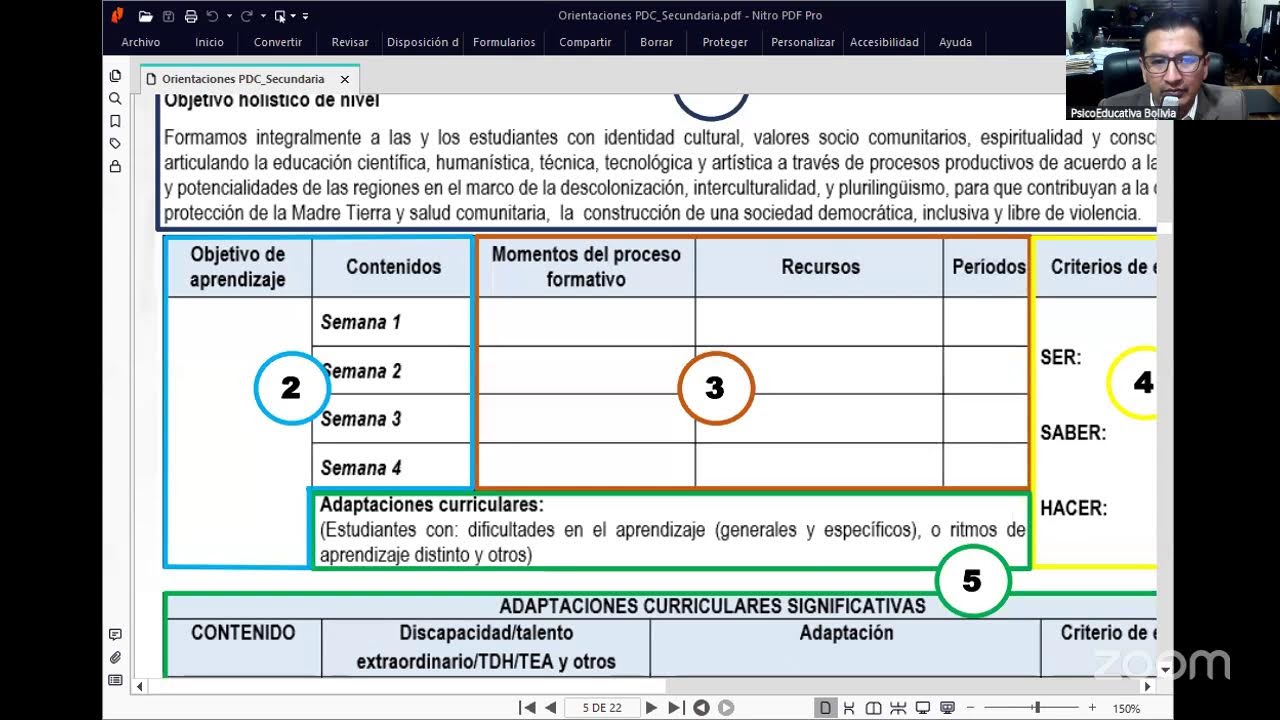Open the Search panel magnifier icon
1280x720 pixels.
pos(115,98)
